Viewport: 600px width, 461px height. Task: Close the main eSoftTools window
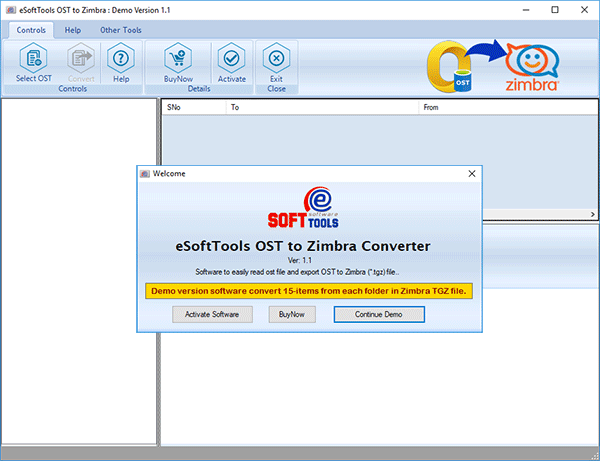584,10
